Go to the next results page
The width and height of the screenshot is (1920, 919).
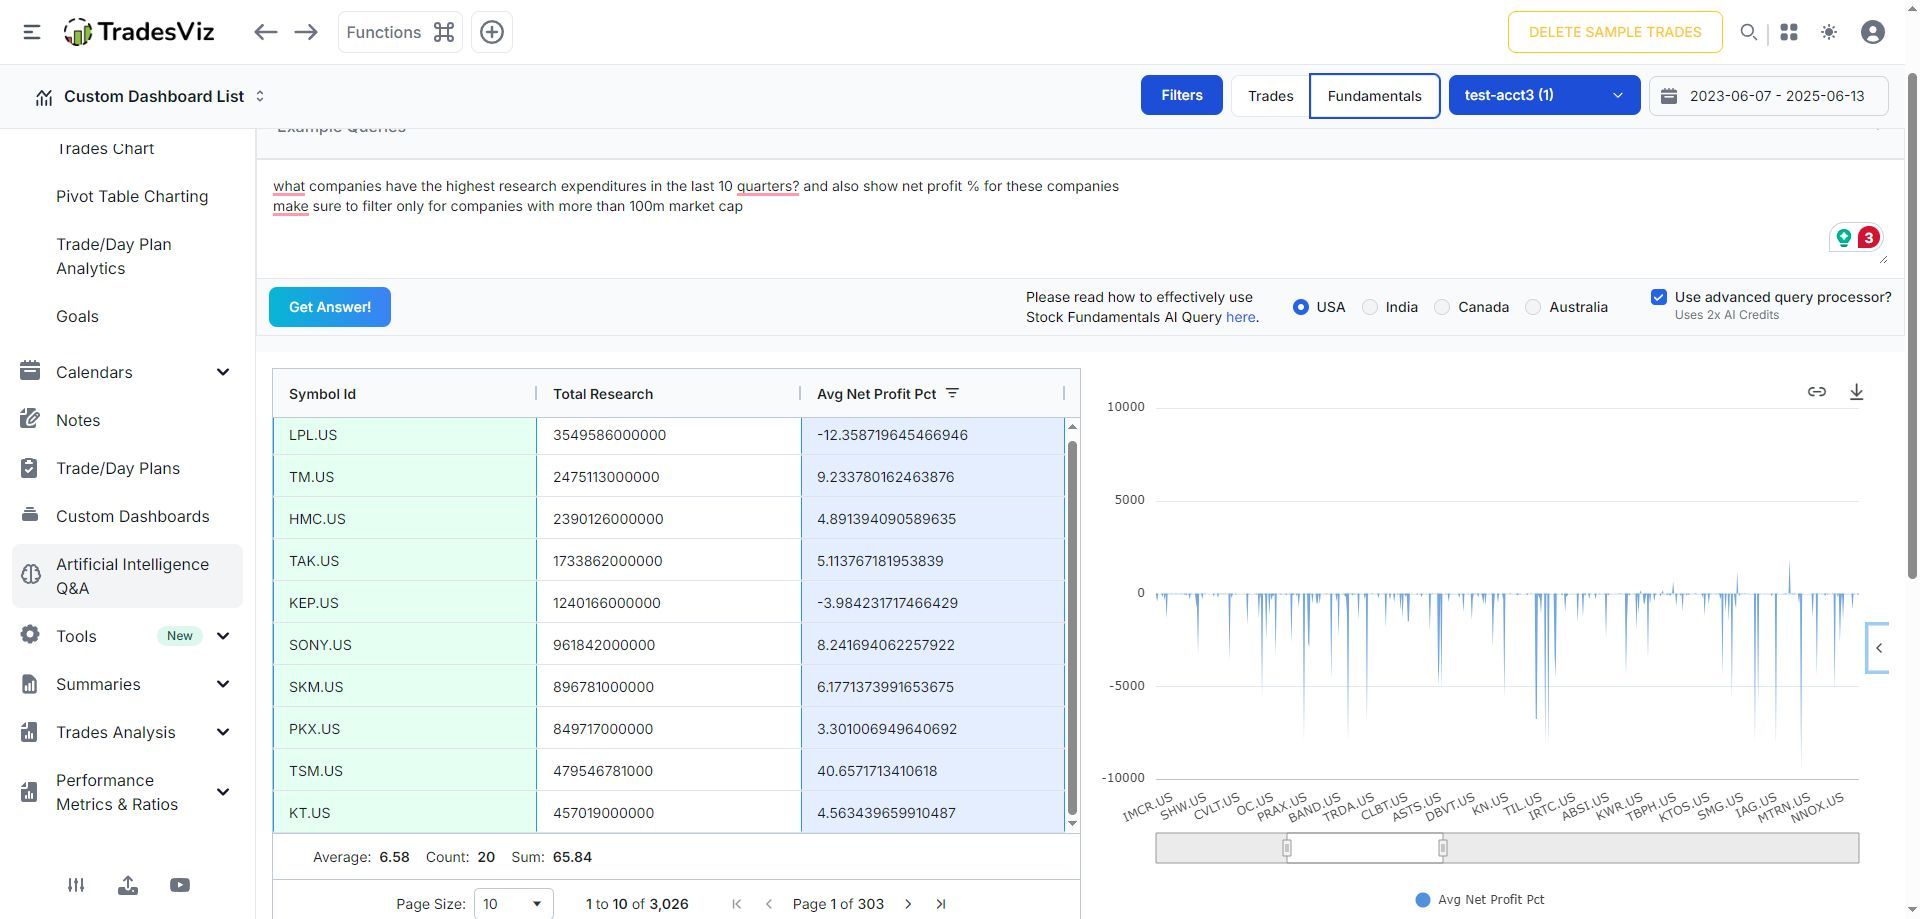(x=908, y=904)
